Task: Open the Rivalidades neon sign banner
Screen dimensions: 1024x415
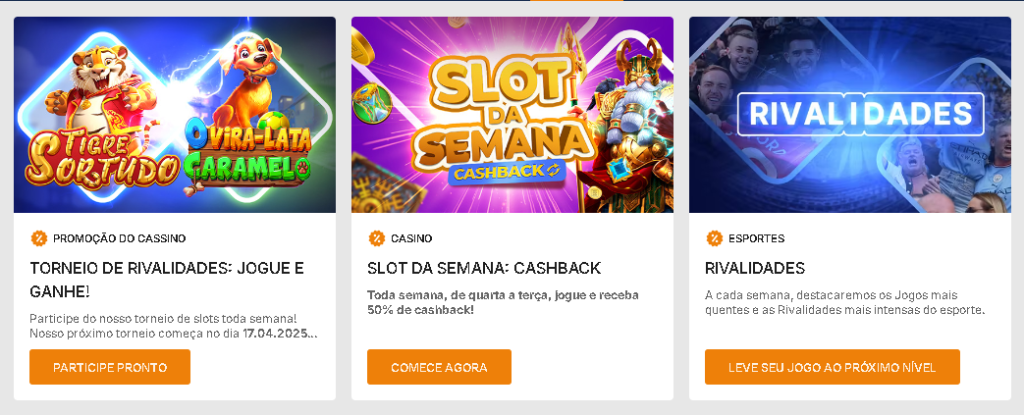Action: [x=860, y=112]
